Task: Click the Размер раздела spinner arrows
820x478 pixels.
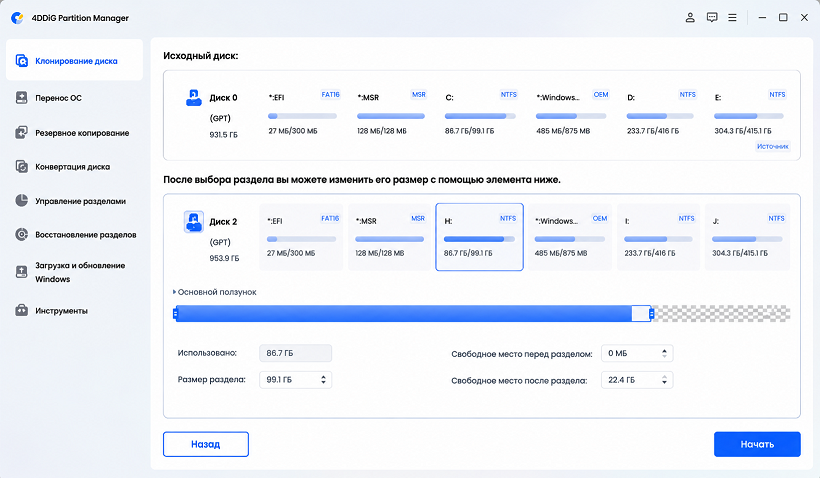Action: 323,380
